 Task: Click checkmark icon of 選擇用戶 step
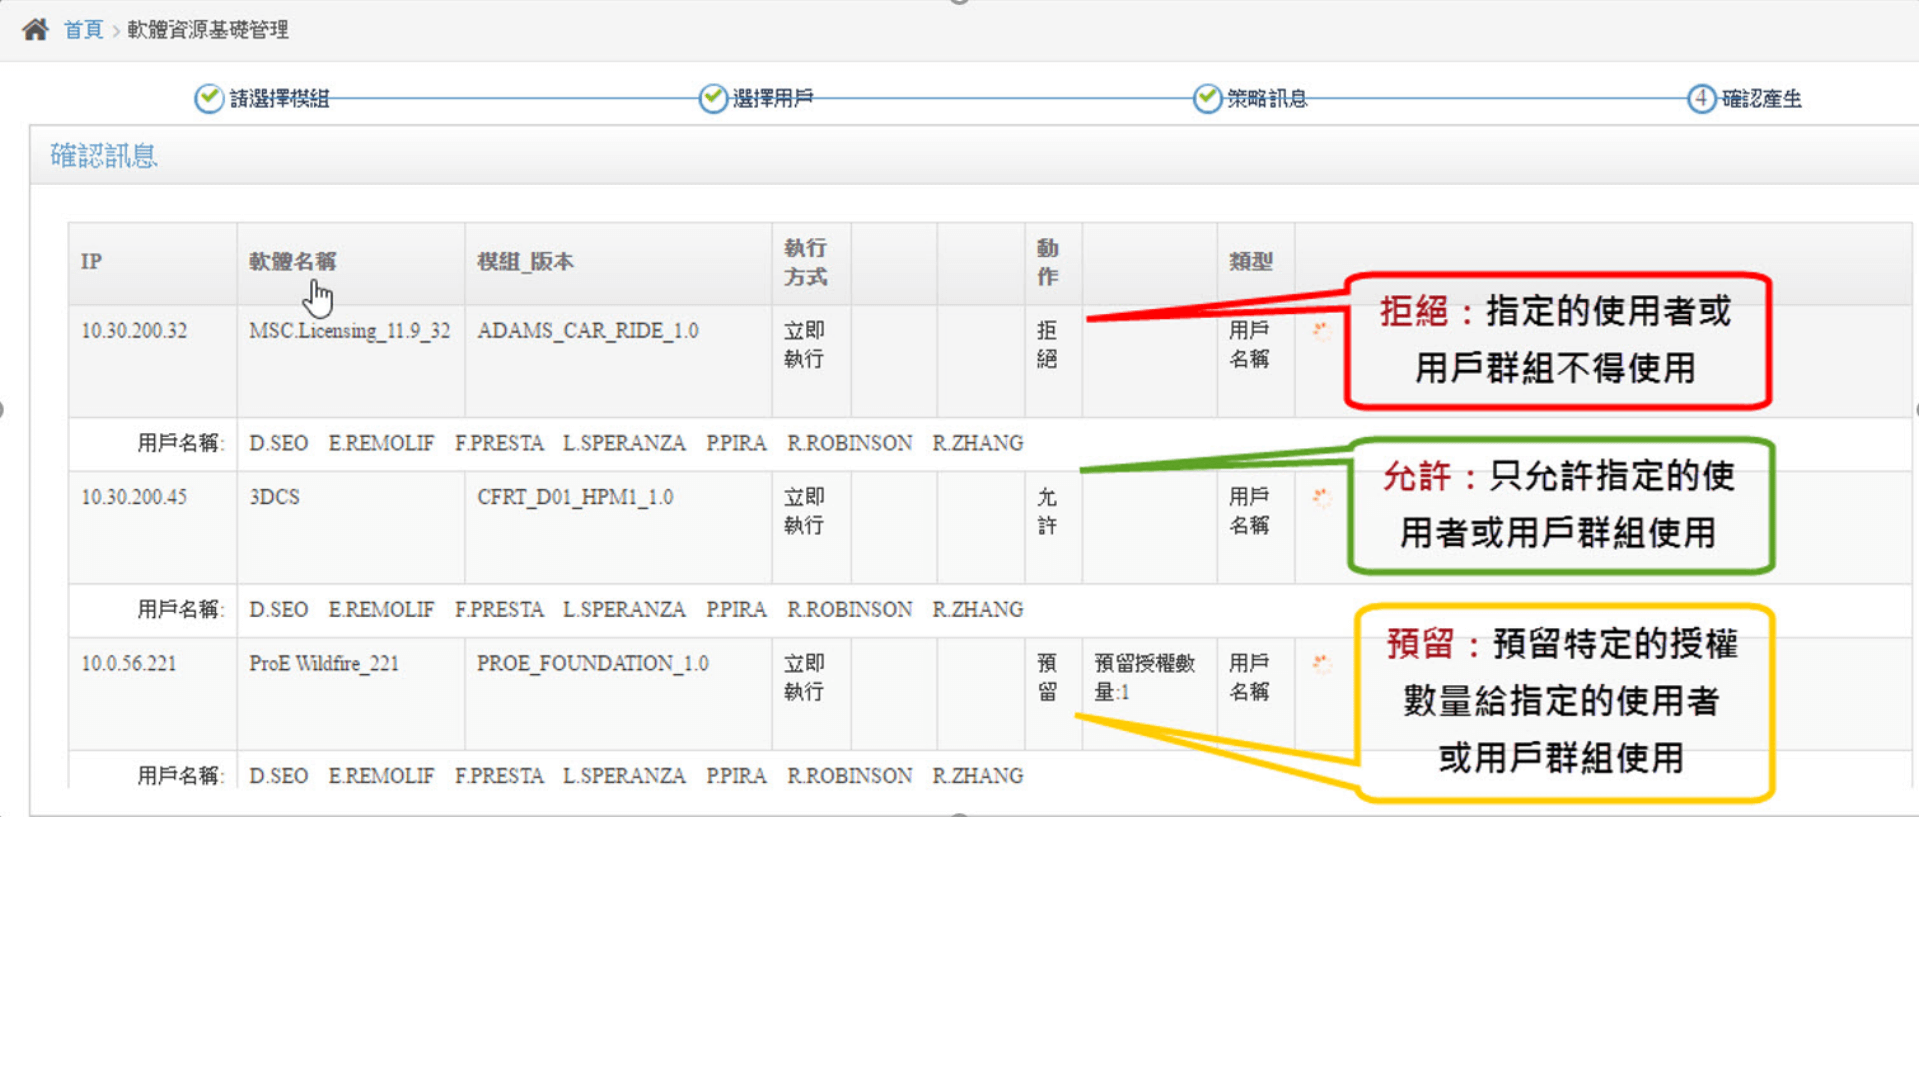[x=713, y=98]
